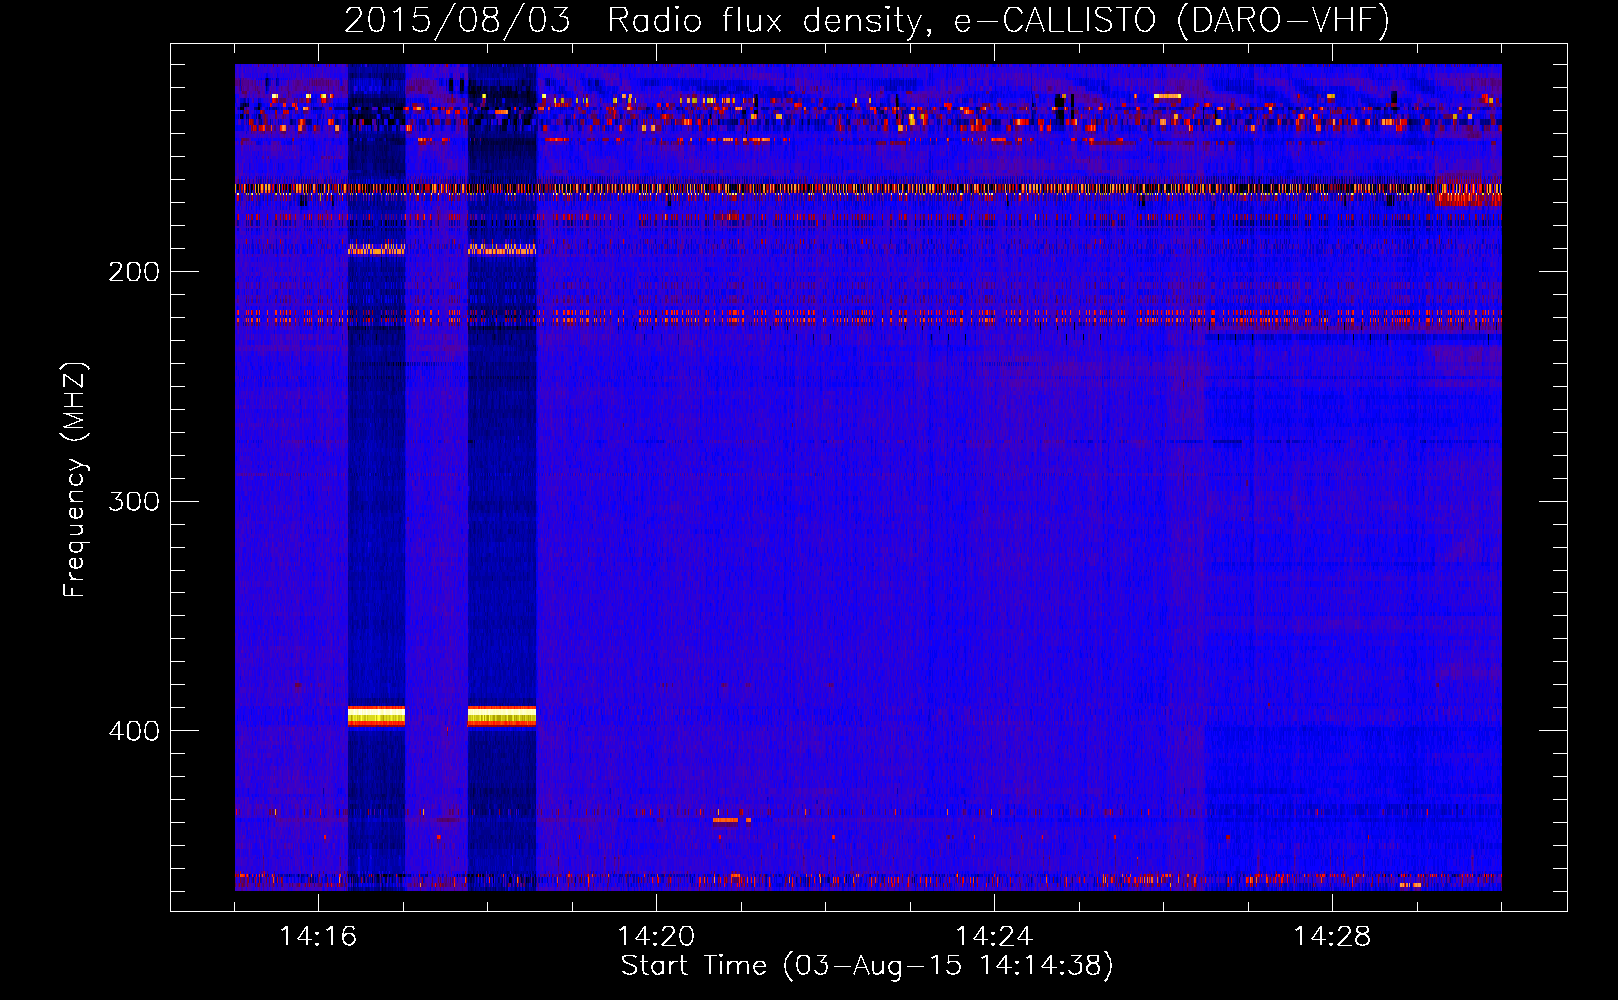
Task: Click the "Frequency (MHZ)" axis label
Action: [75, 479]
